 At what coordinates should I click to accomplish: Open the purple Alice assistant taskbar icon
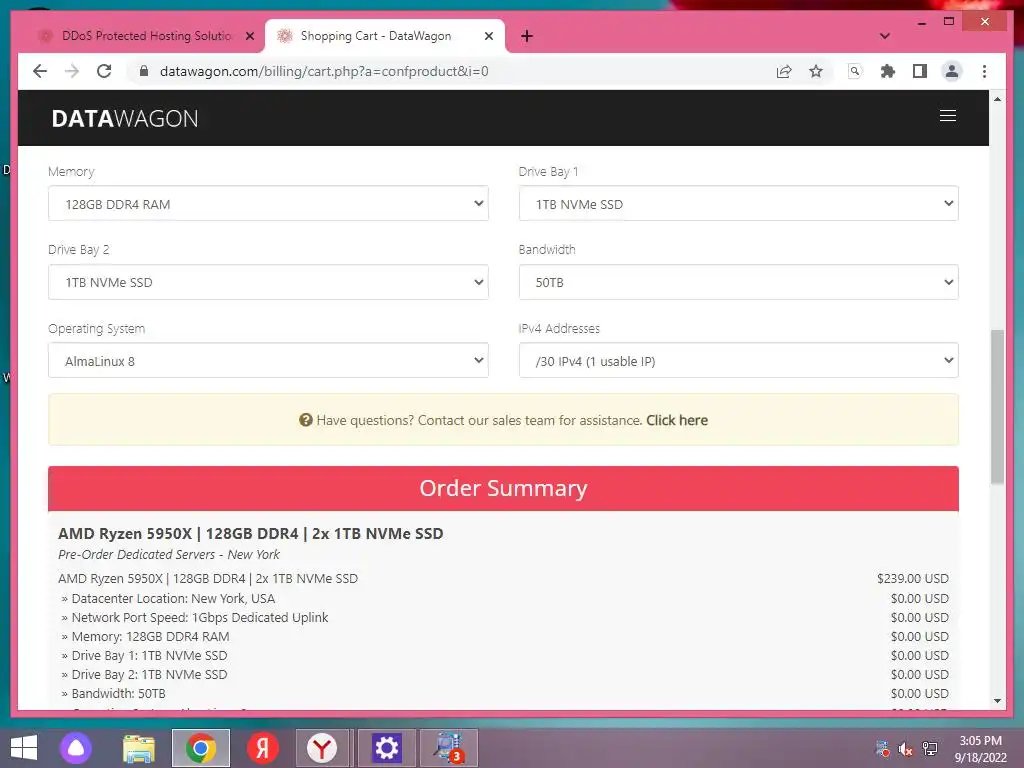point(76,748)
